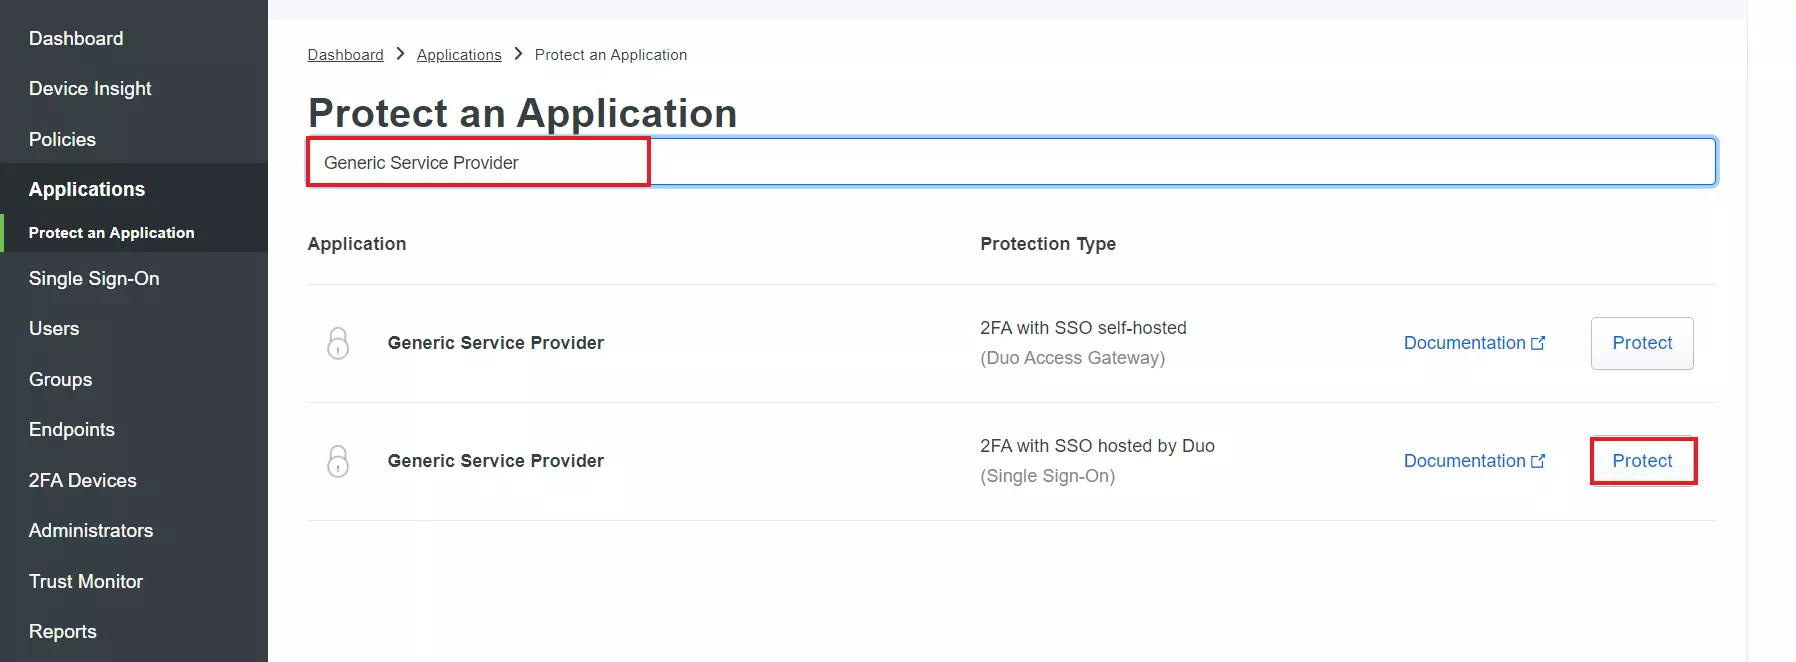Open Dashboard in sidebar

76,38
